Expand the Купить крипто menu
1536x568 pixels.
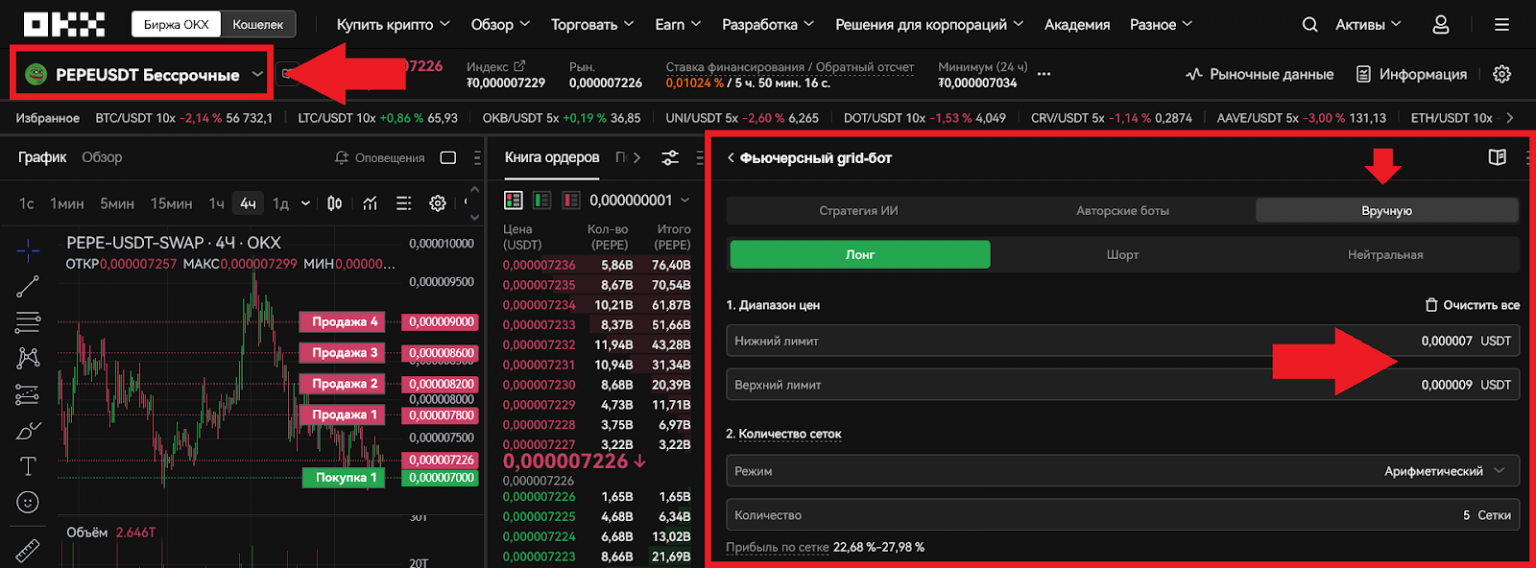[x=392, y=24]
